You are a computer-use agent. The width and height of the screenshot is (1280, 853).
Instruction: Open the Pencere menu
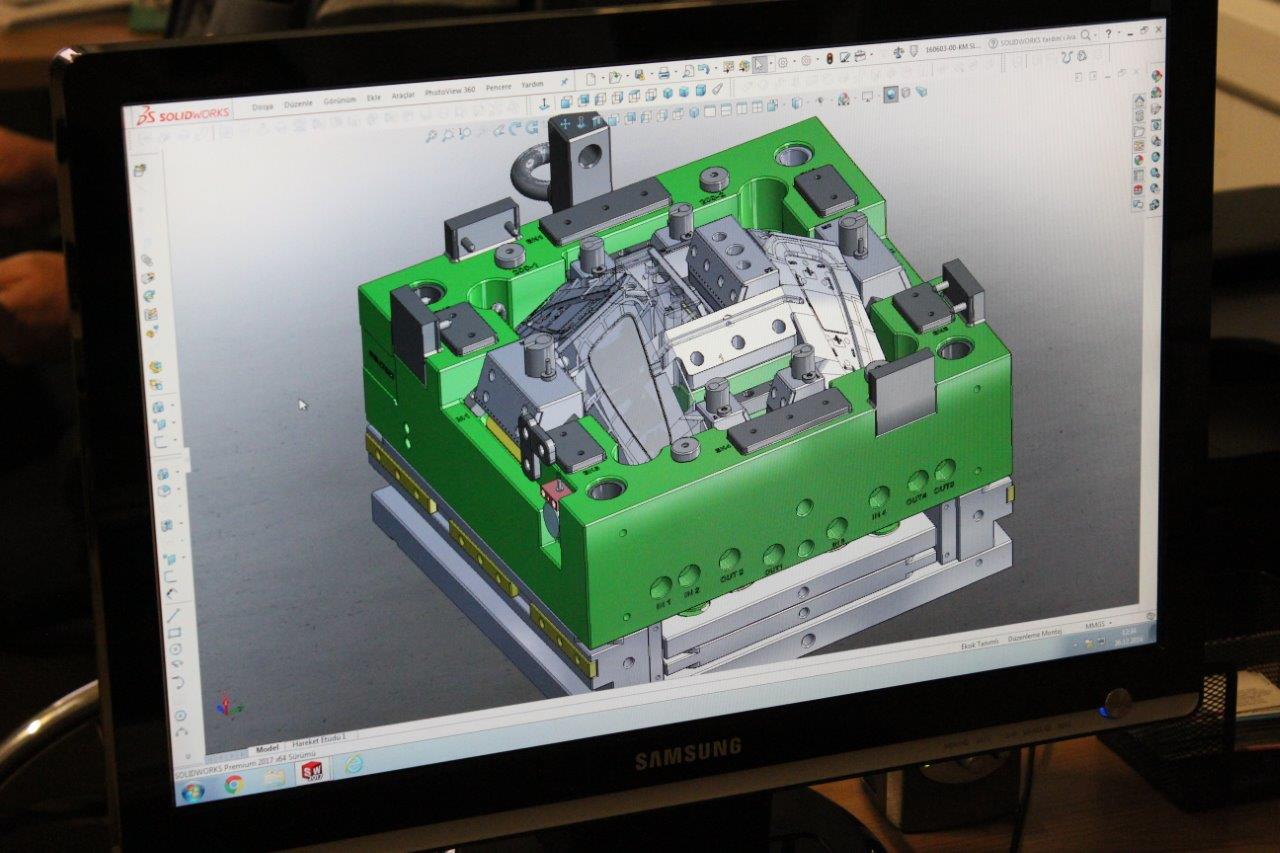point(498,87)
